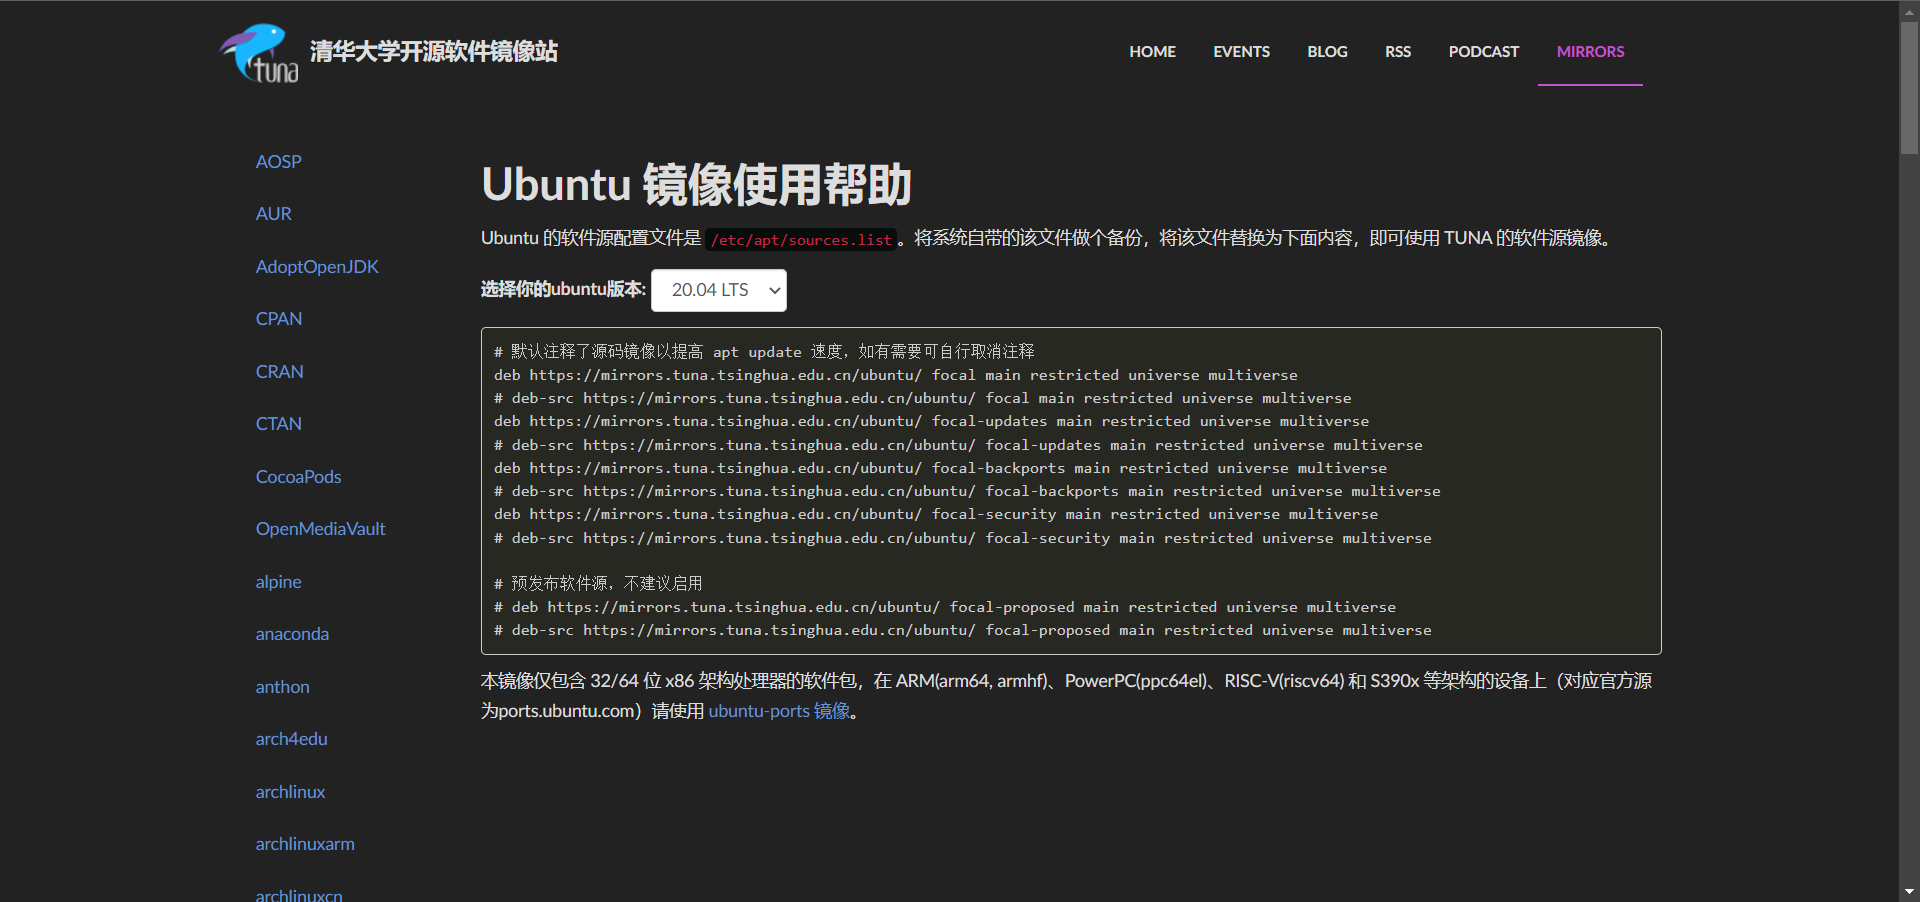Open the OpenMediaVault help link
The image size is (1920, 902).
click(320, 529)
